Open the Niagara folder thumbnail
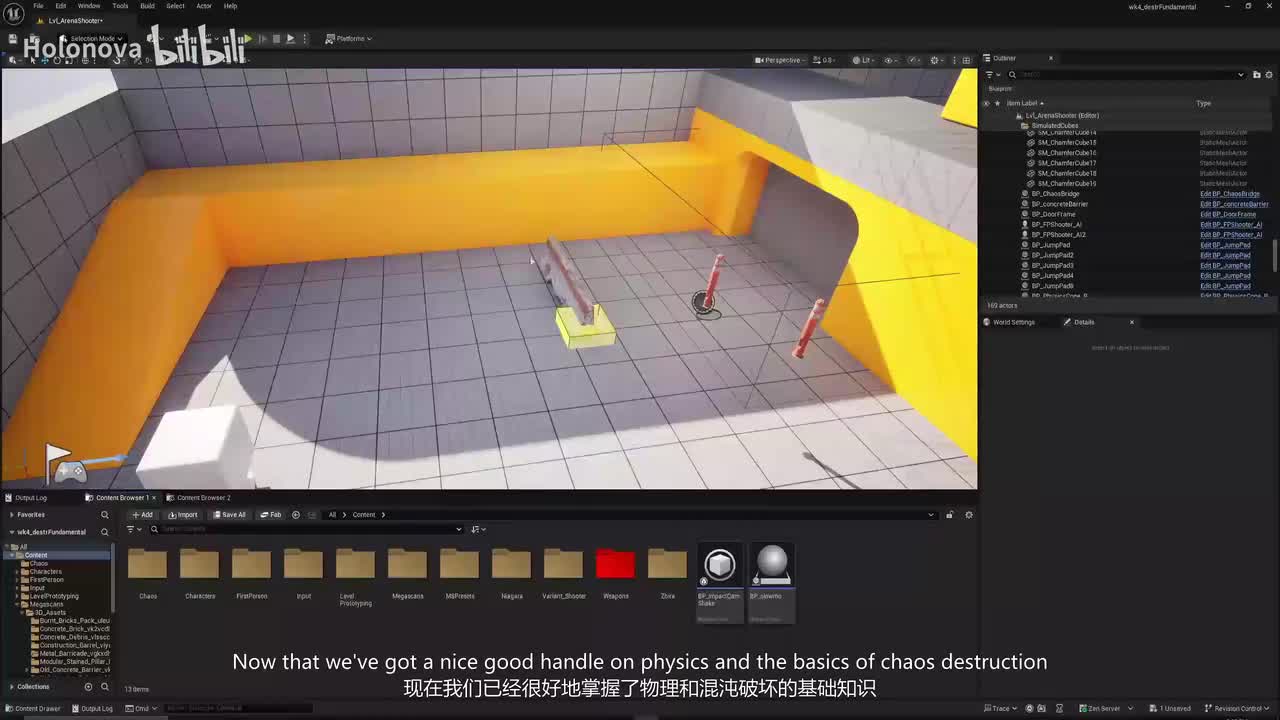This screenshot has height=720, width=1280. (x=511, y=565)
